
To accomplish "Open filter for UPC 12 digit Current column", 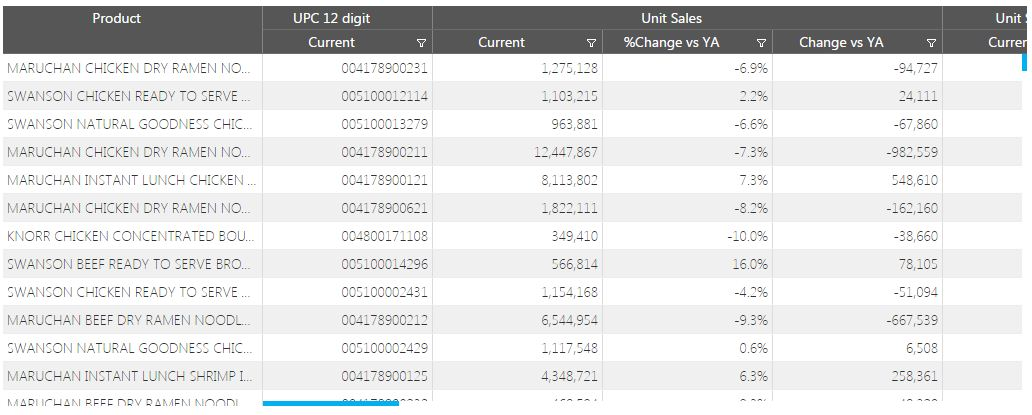I will (421, 43).
